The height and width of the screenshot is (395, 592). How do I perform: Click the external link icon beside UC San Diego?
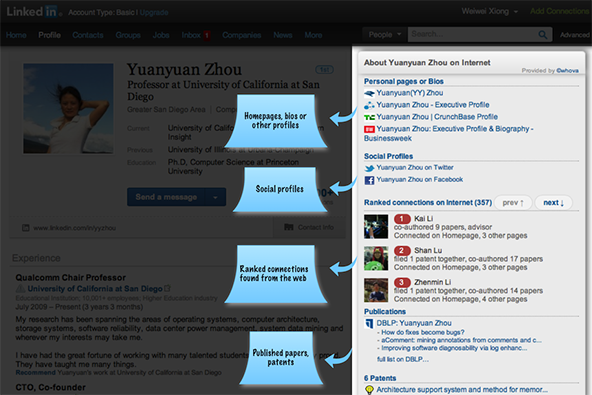[167, 289]
